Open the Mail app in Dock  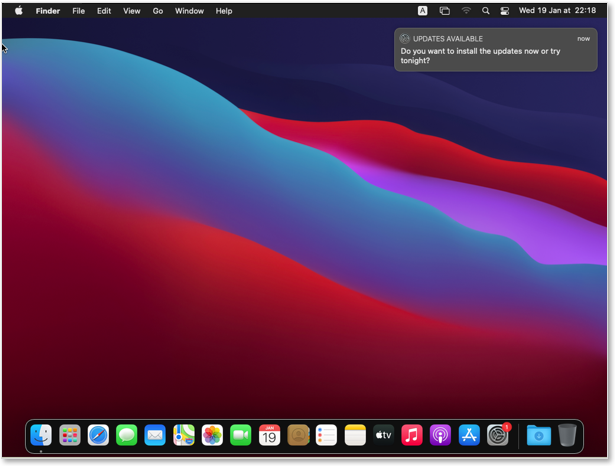[155, 435]
